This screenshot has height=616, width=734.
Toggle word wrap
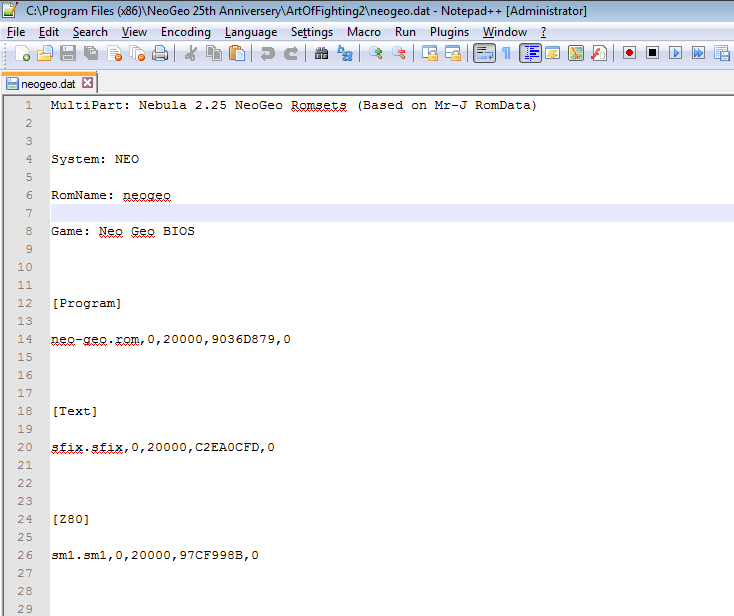(484, 53)
